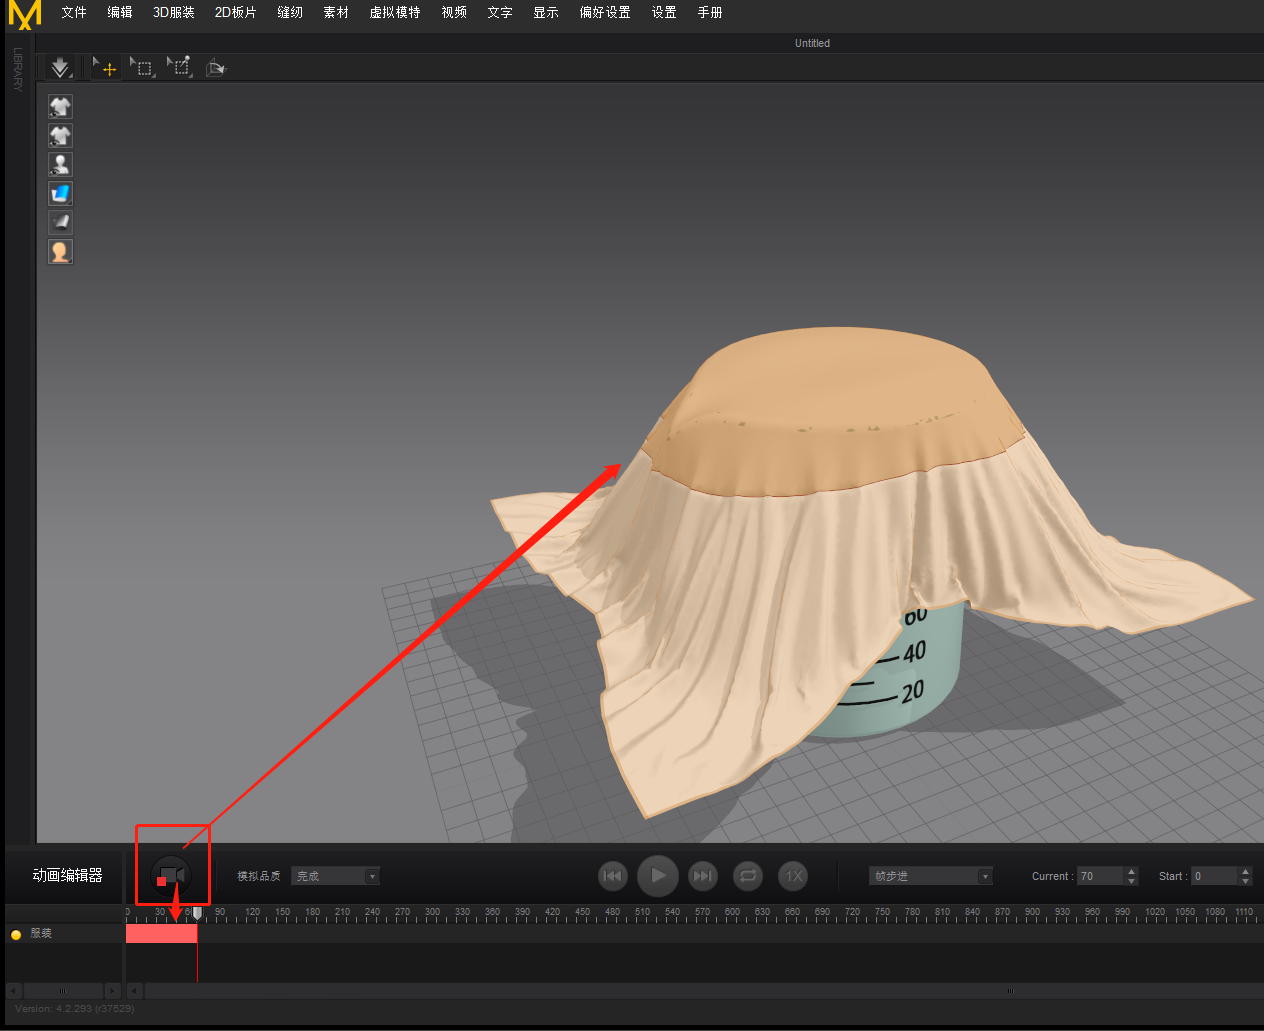The width and height of the screenshot is (1264, 1031).
Task: Click the timeline playhead marker
Action: 197,913
